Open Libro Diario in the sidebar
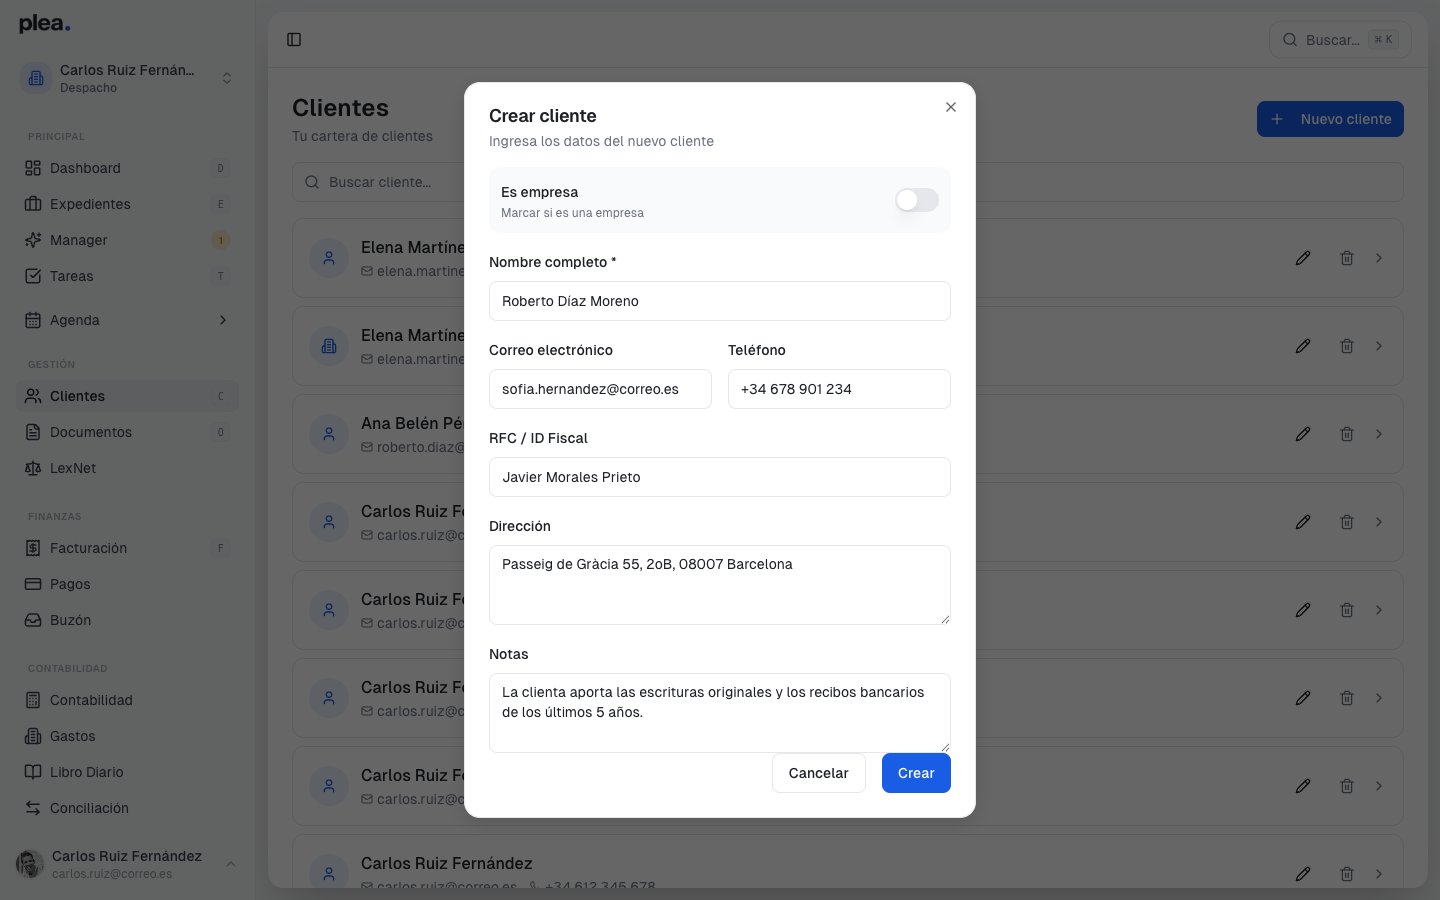Image resolution: width=1440 pixels, height=900 pixels. pos(127,772)
